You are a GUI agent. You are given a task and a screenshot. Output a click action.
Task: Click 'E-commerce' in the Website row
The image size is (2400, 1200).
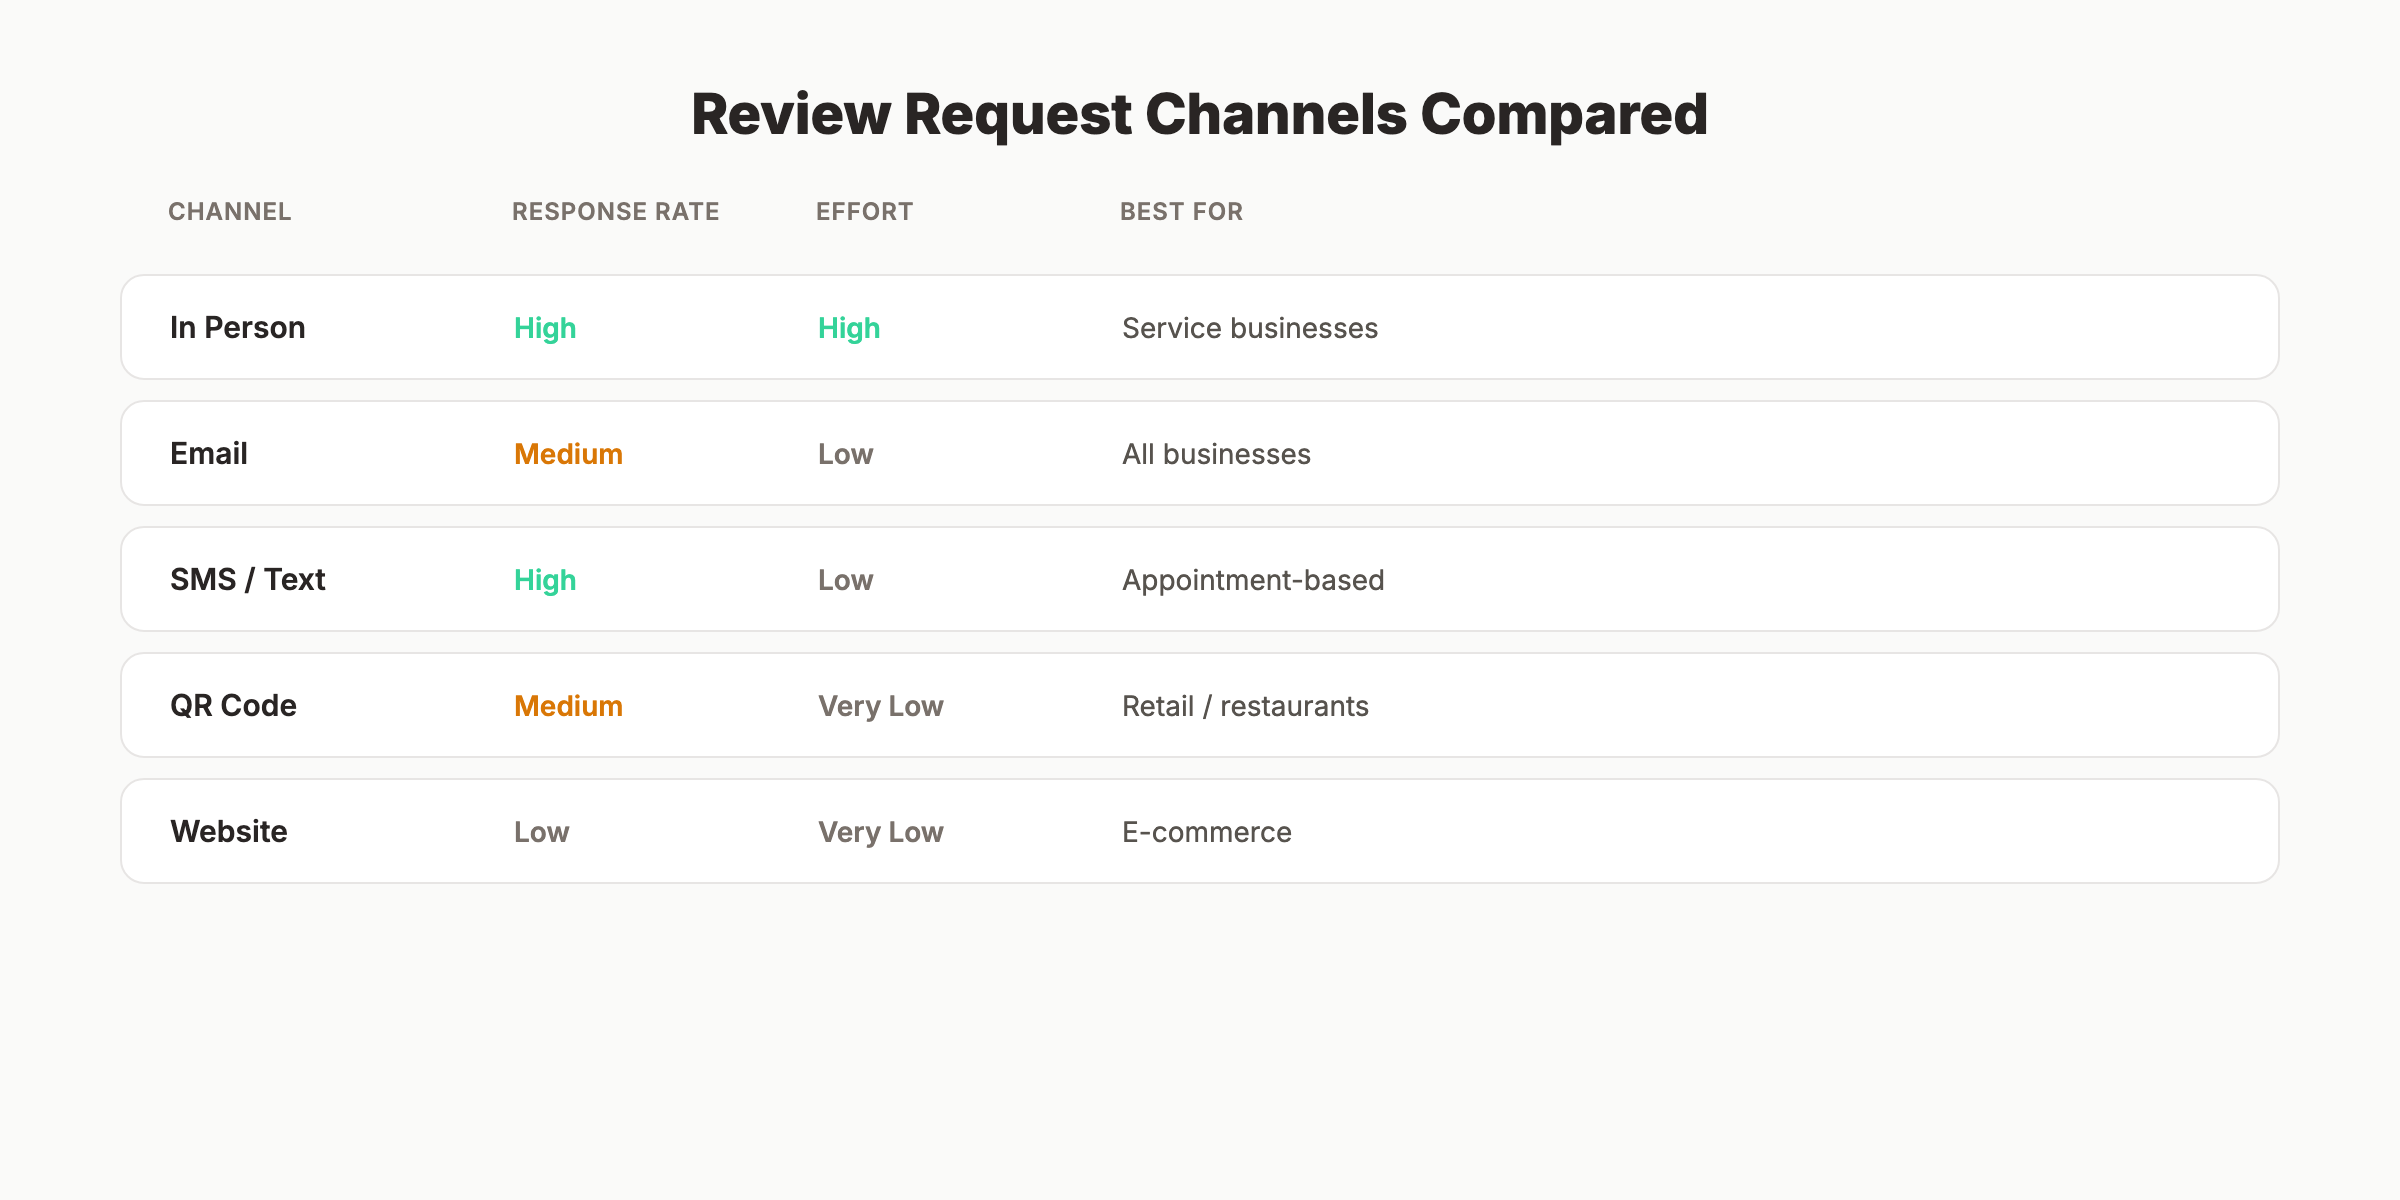click(1206, 831)
